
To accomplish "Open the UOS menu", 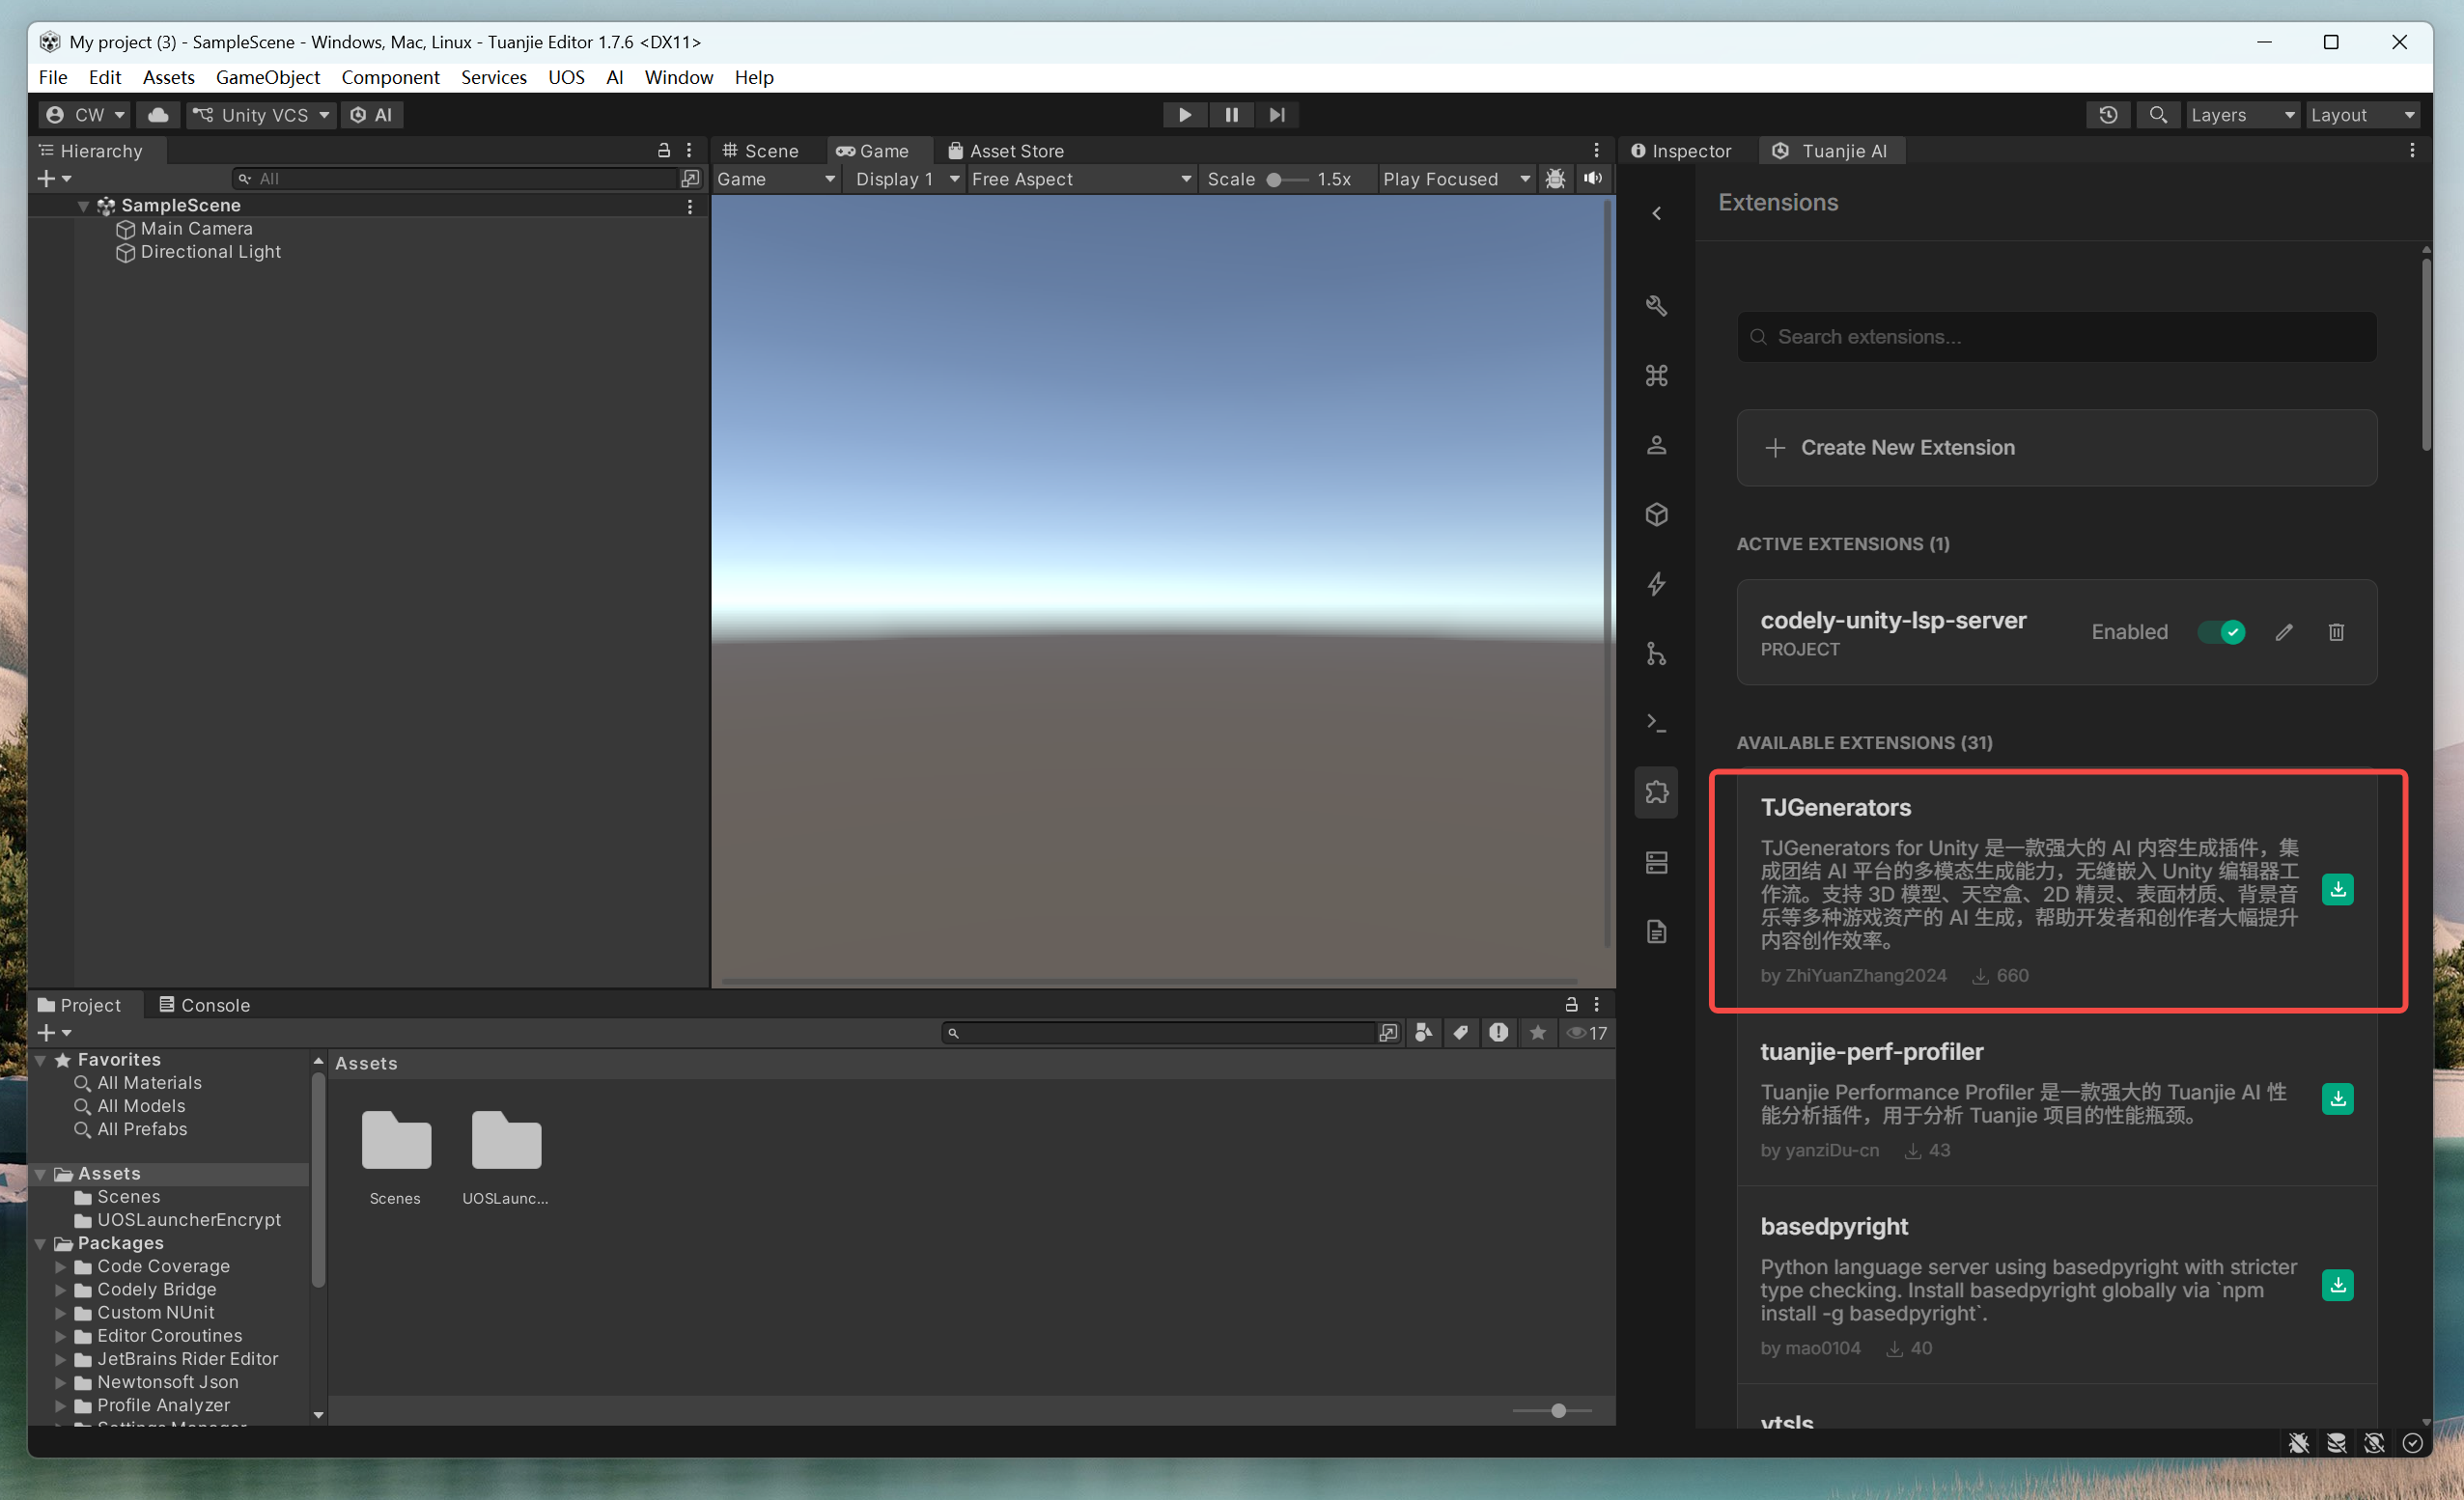I will click(x=566, y=77).
